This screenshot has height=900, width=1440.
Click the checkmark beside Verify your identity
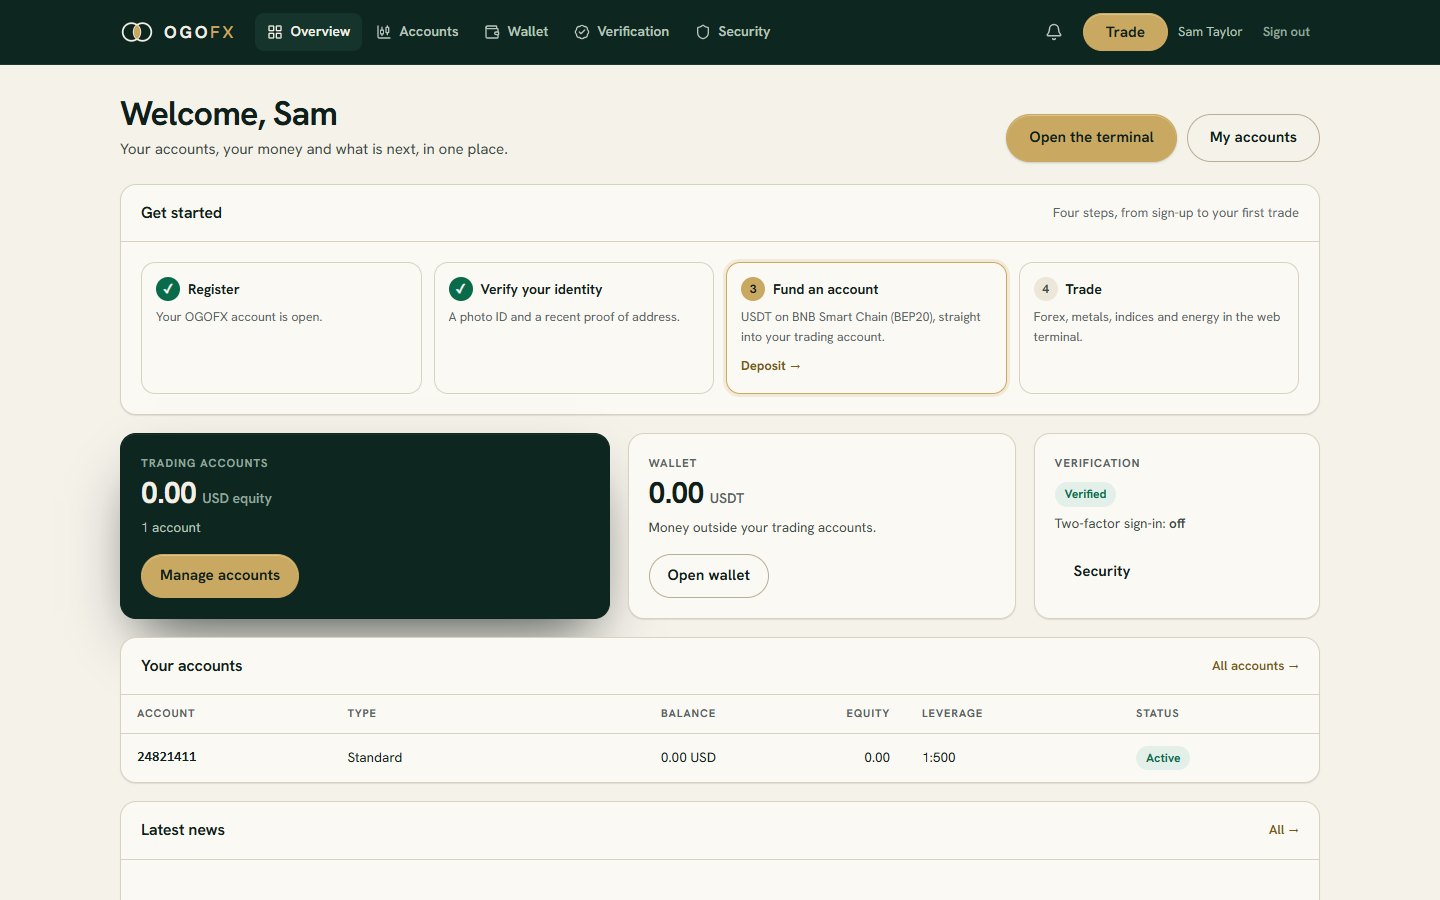coord(461,289)
